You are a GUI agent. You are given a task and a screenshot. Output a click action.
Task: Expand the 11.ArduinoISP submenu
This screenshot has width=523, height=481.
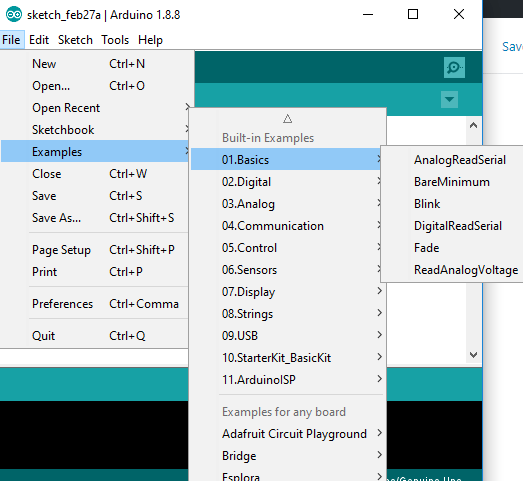288,380
